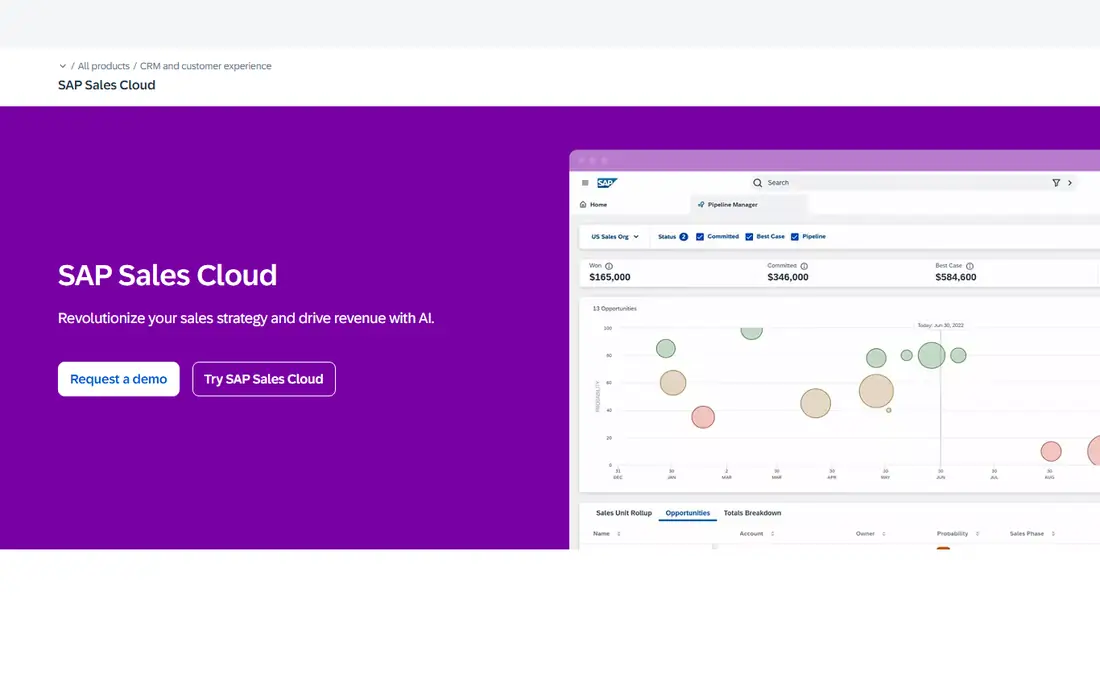Sort by the Owner column arrows
This screenshot has height=688, width=1100.
pyautogui.click(x=883, y=534)
